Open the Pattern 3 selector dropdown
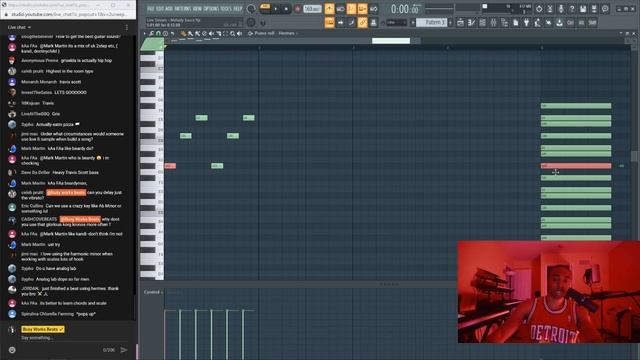Viewport: 640px width, 360px height. coord(432,22)
